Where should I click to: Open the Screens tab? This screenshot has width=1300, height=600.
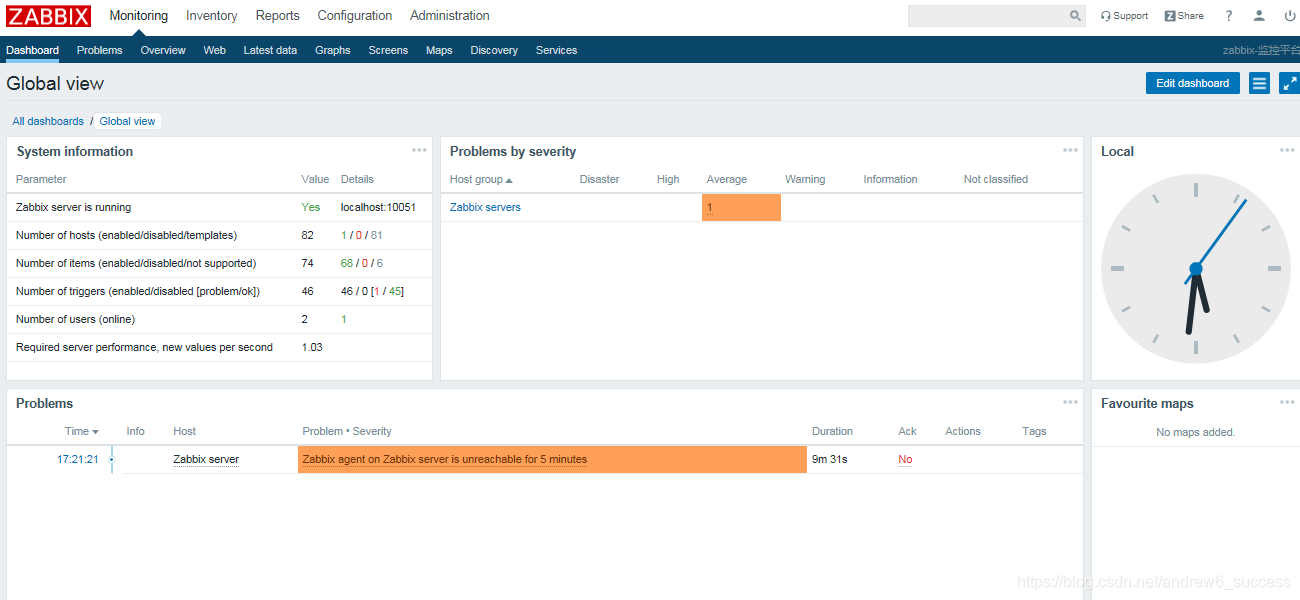[x=388, y=50]
